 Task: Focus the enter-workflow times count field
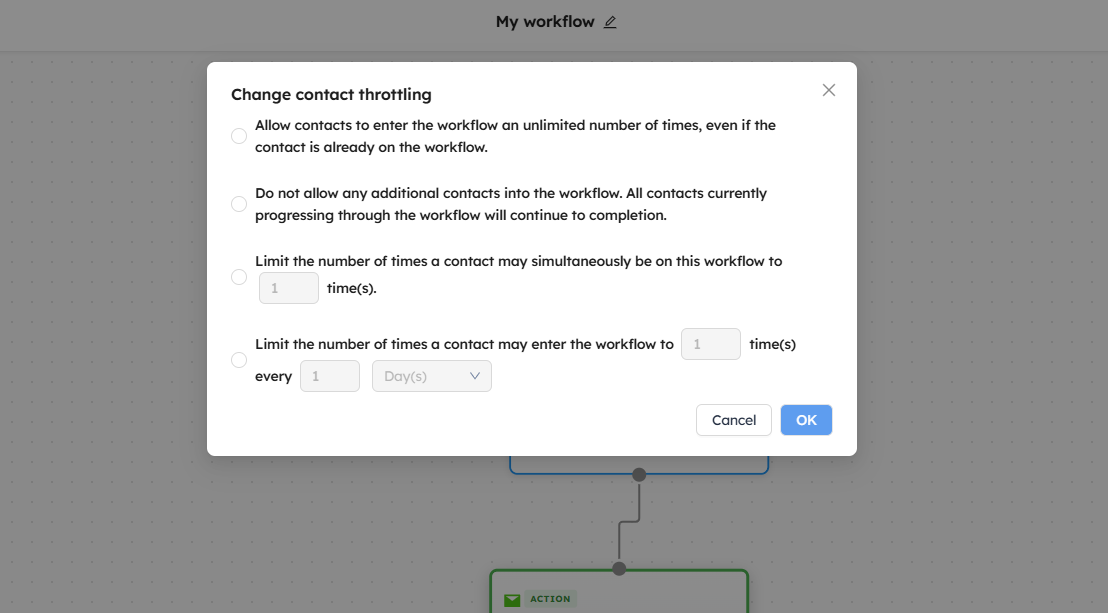(710, 344)
